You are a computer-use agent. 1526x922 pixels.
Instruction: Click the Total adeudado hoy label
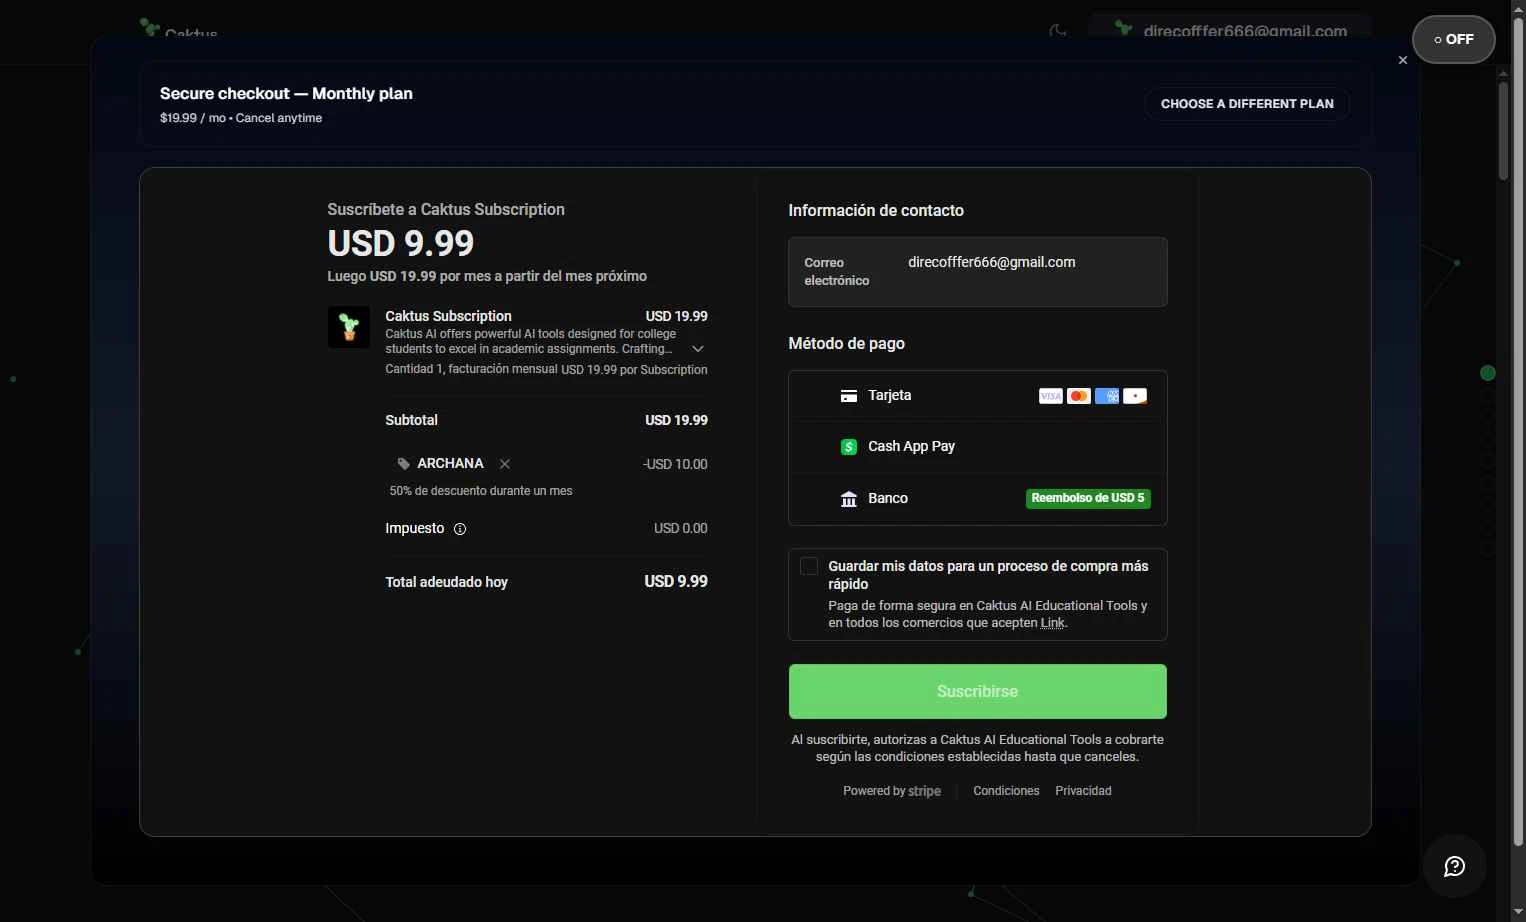point(447,582)
